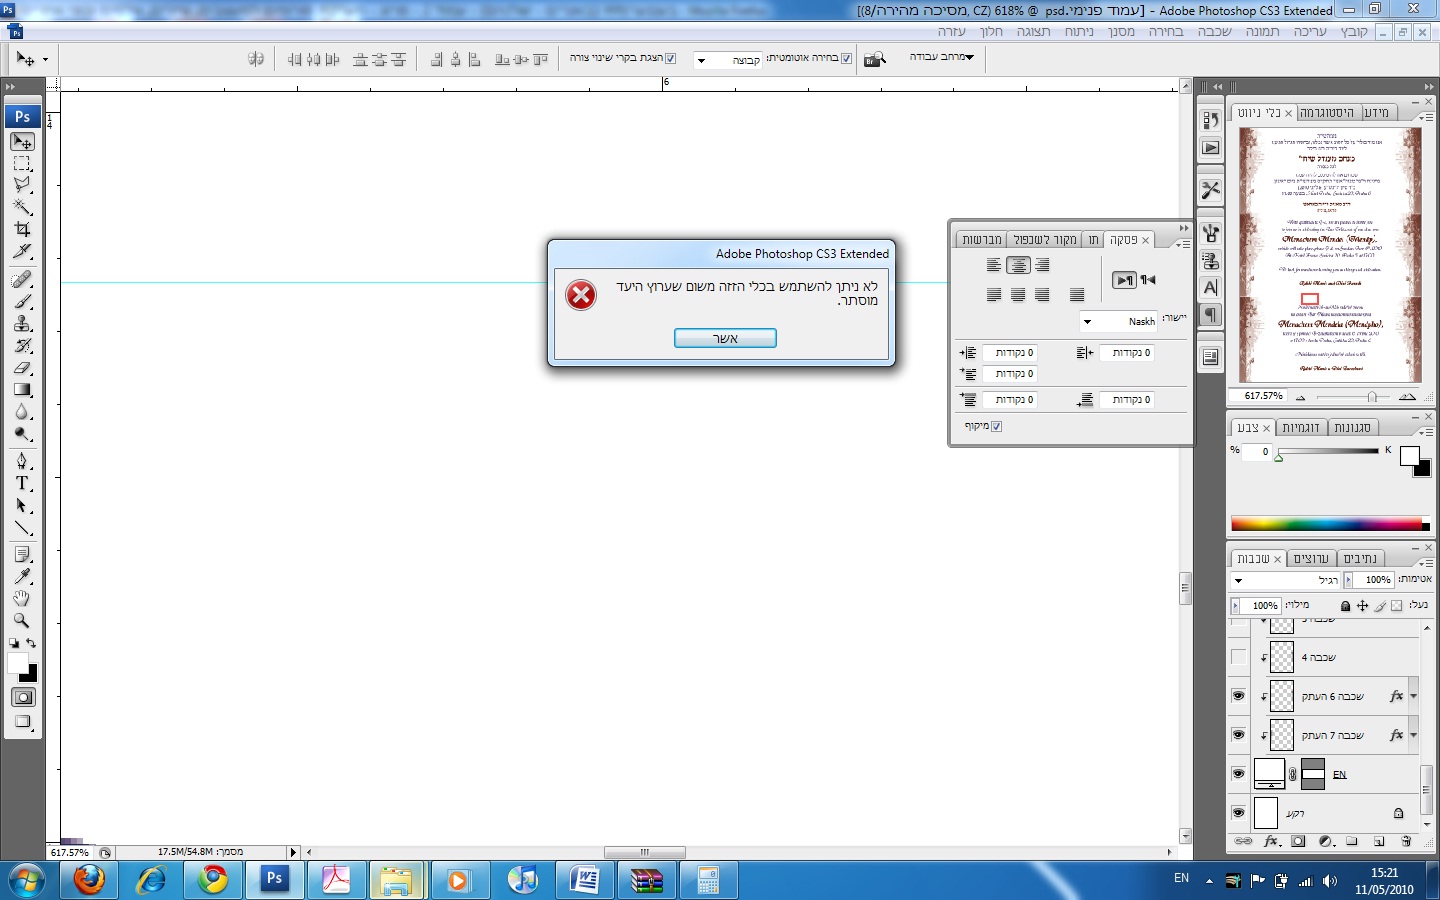Open the מרחב עבודה workspace dropdown

(x=941, y=57)
